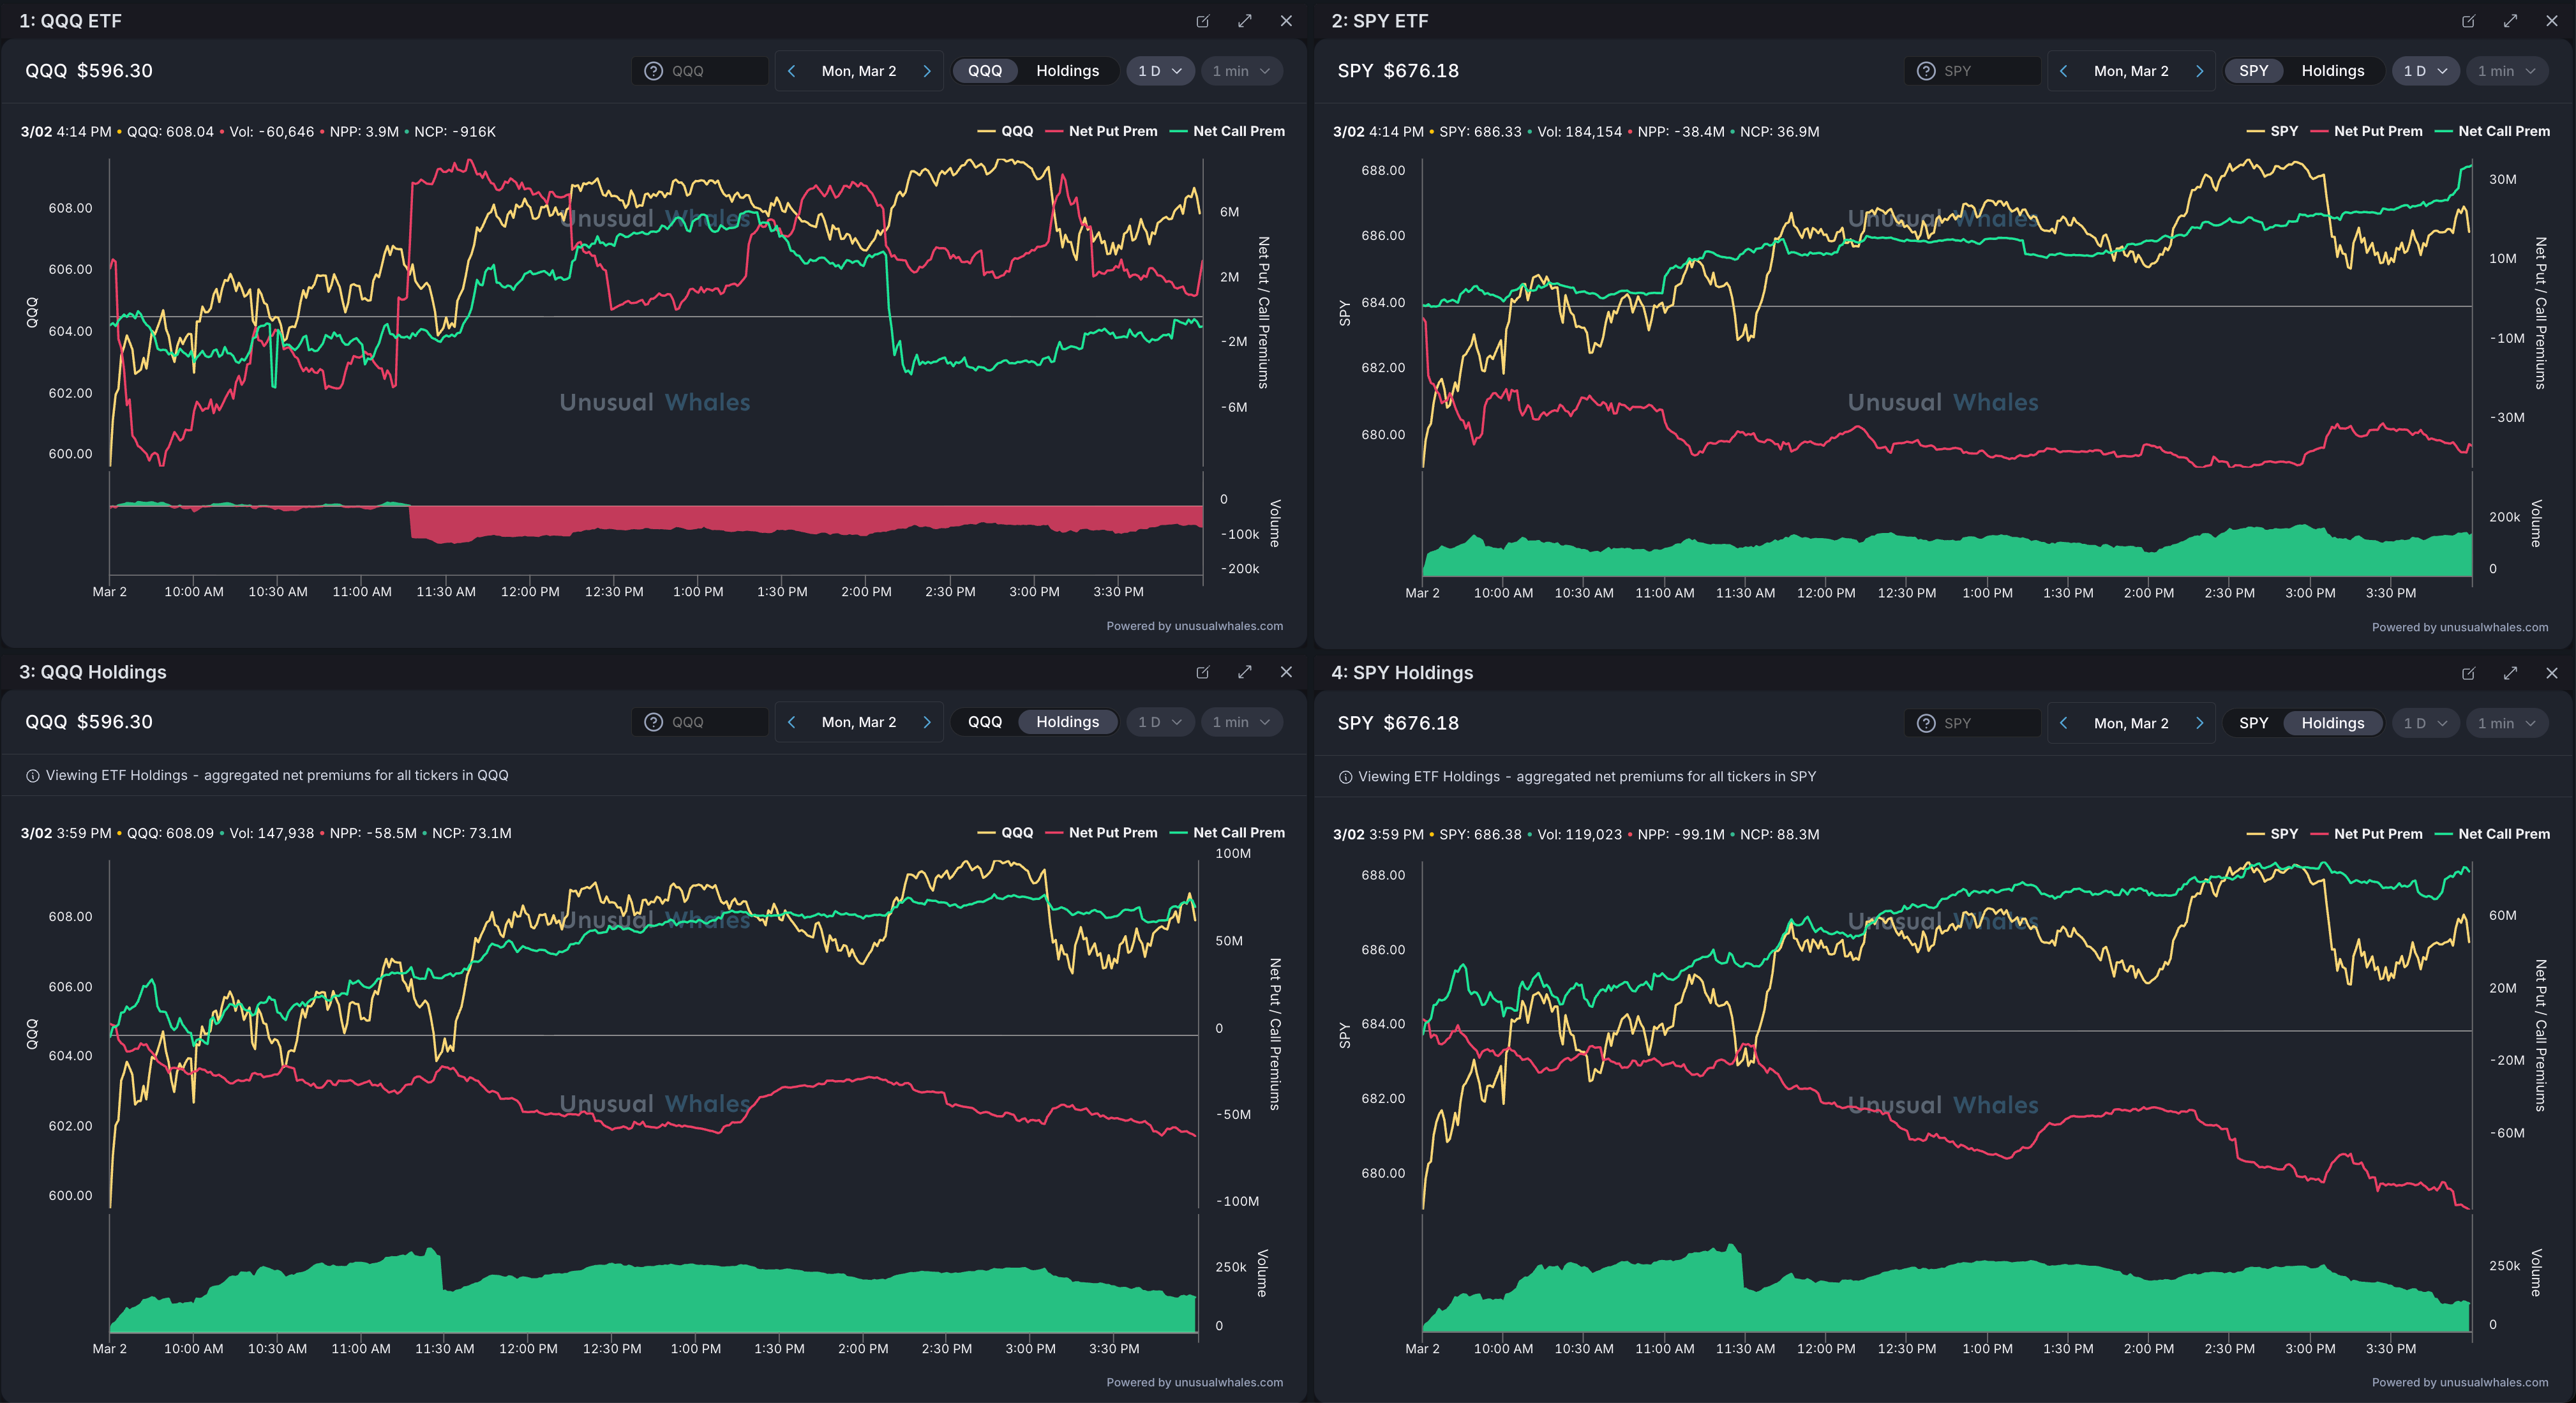
Task: Click the edit icon on SPY Holdings panel
Action: click(x=2468, y=673)
